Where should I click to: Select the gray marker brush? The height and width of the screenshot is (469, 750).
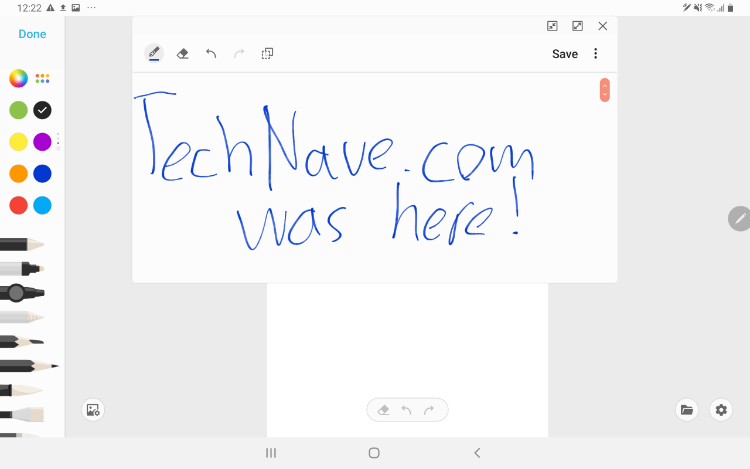pos(22,269)
